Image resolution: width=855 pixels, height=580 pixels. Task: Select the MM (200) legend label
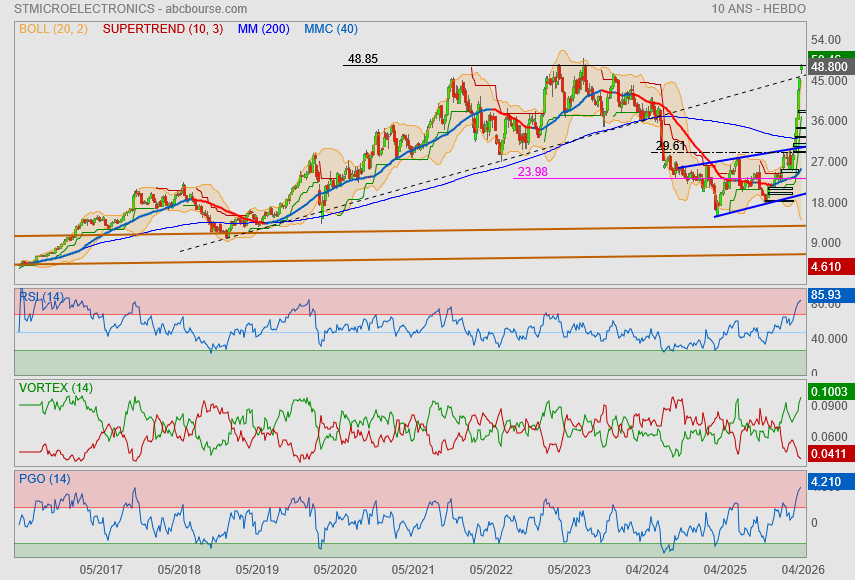(x=263, y=29)
